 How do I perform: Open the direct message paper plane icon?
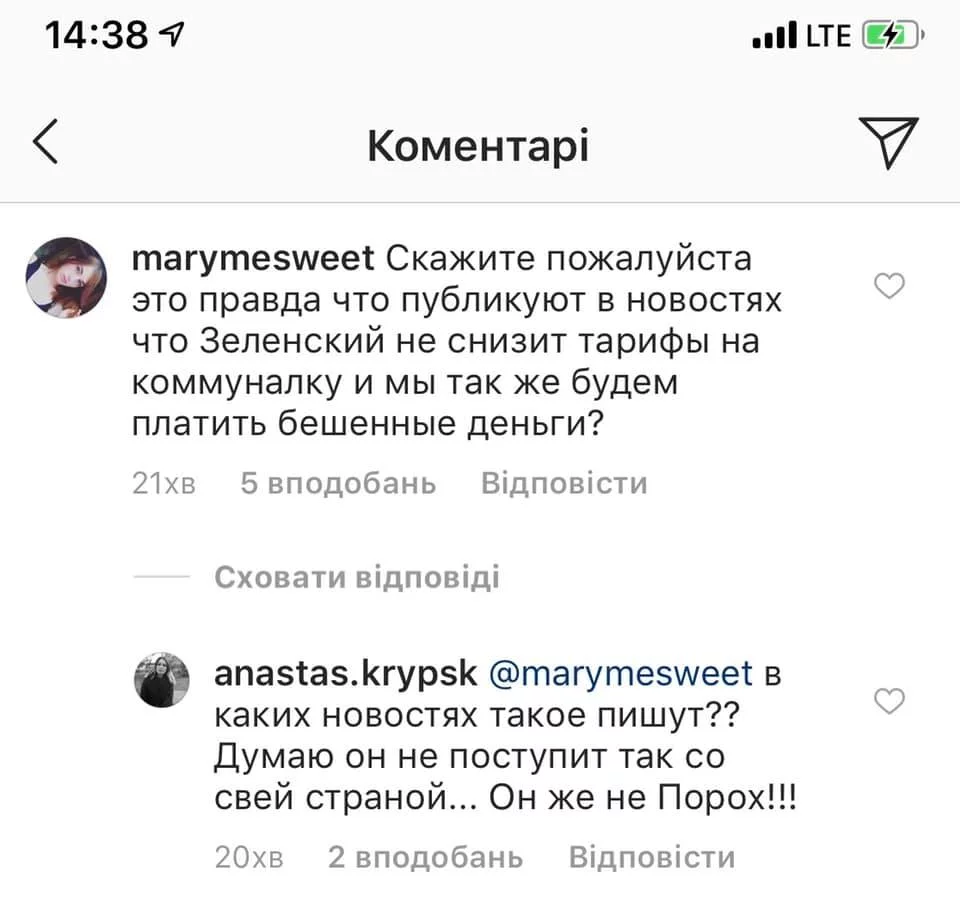(887, 141)
